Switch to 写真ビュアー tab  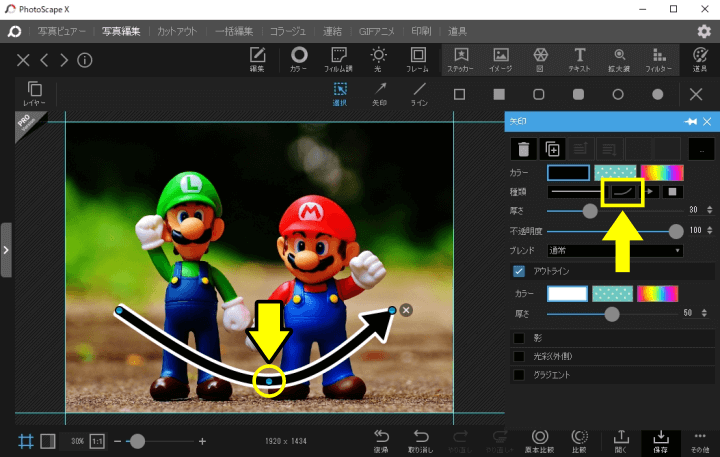tap(62, 31)
